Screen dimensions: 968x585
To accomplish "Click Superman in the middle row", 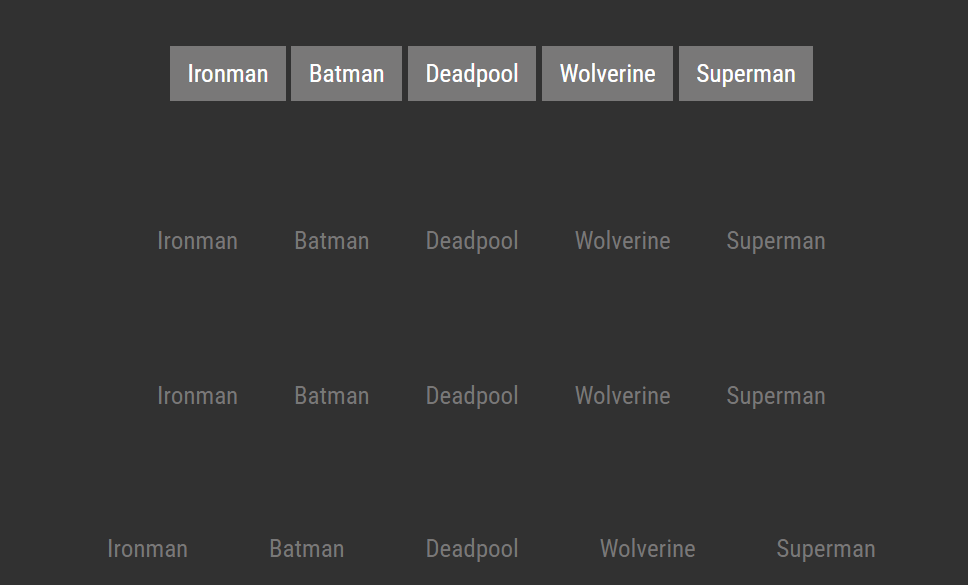I will [x=775, y=395].
